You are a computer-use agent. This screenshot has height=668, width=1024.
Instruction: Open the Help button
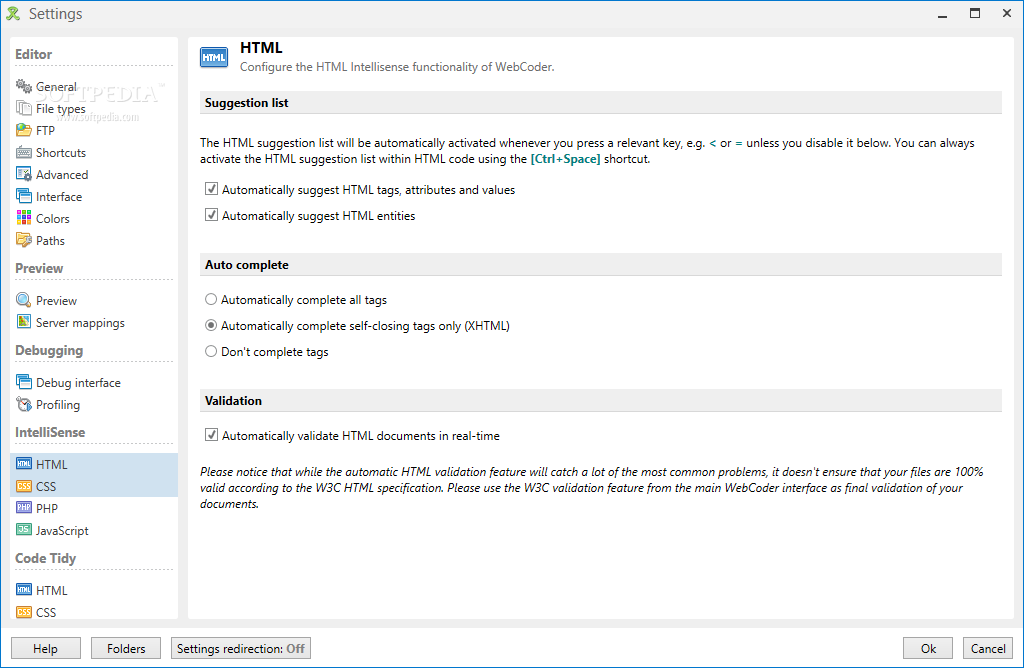point(45,648)
